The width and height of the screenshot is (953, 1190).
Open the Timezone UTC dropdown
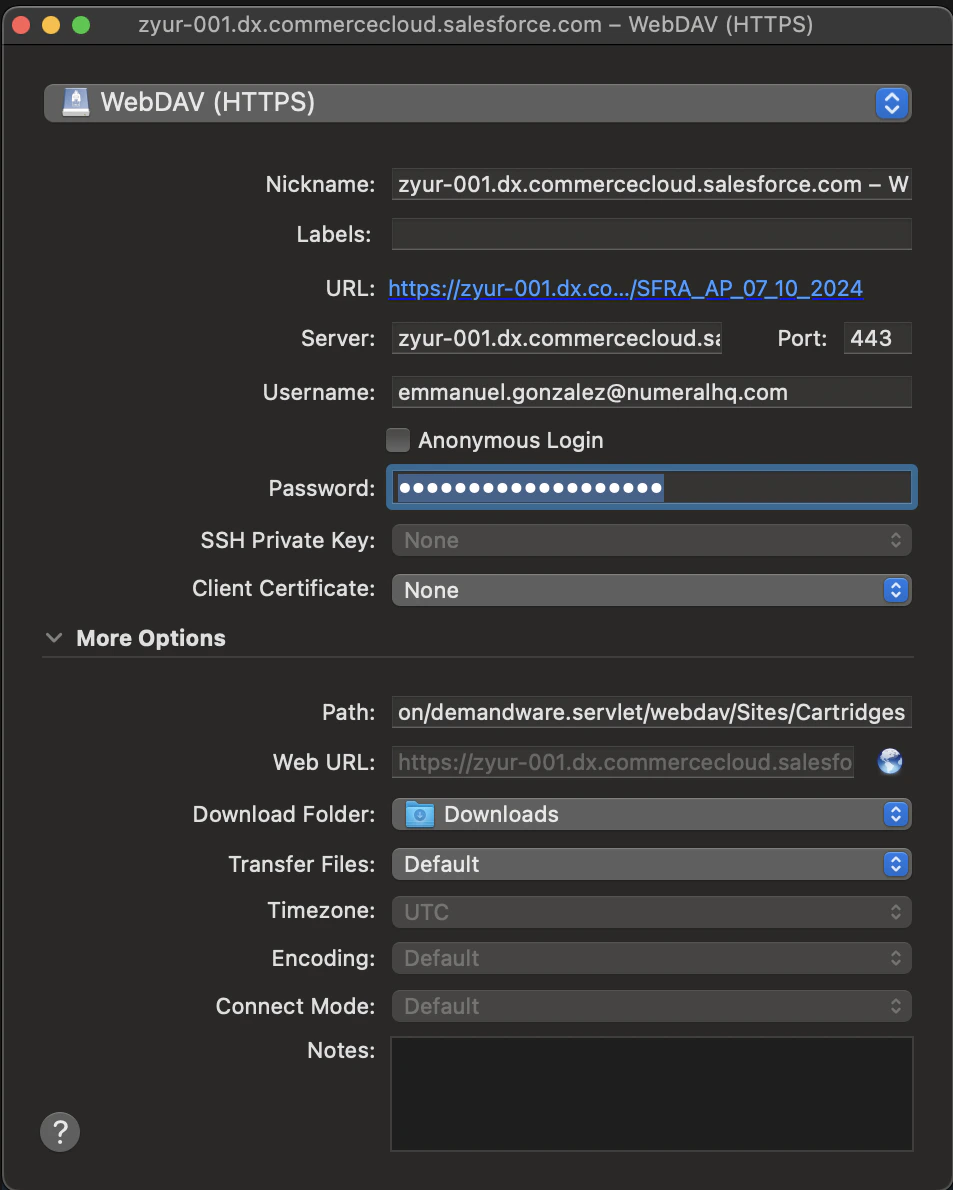click(x=651, y=911)
